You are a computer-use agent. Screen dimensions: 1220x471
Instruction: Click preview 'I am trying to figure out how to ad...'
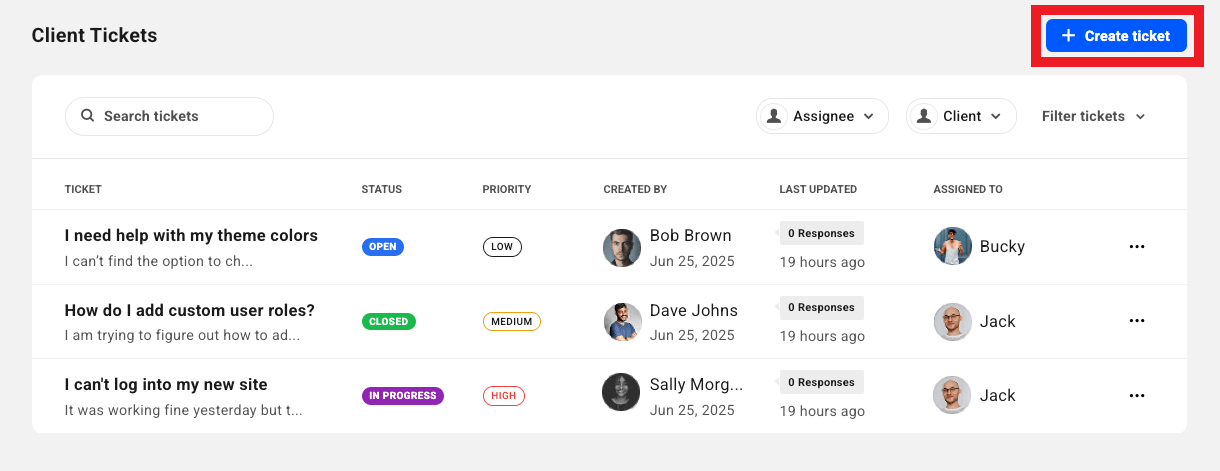(x=182, y=336)
